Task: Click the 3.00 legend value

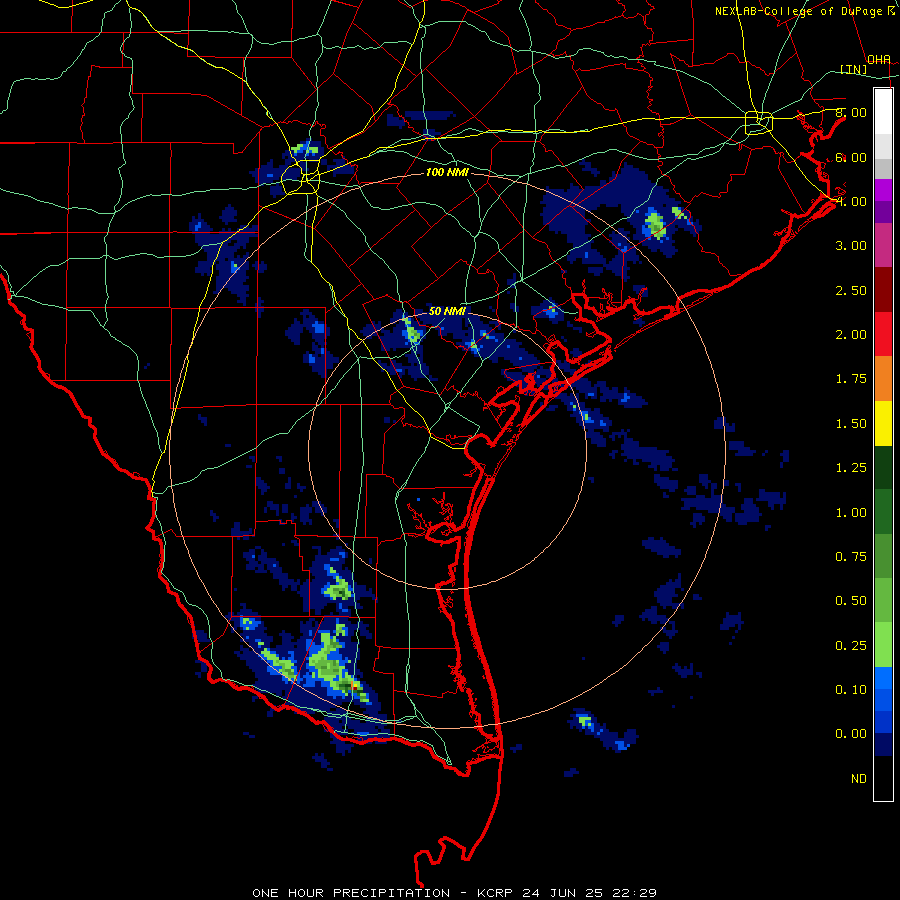Action: click(851, 246)
